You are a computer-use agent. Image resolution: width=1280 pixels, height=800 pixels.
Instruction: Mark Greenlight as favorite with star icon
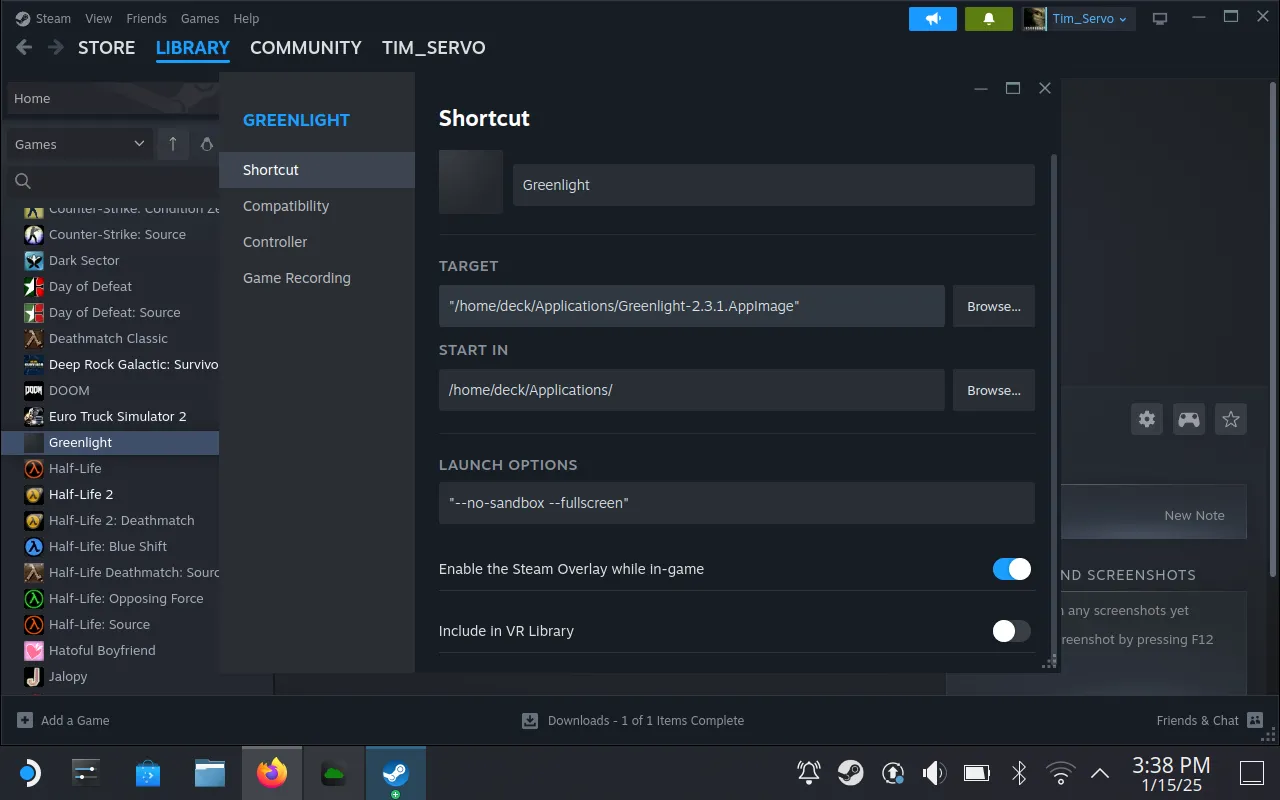[1230, 419]
